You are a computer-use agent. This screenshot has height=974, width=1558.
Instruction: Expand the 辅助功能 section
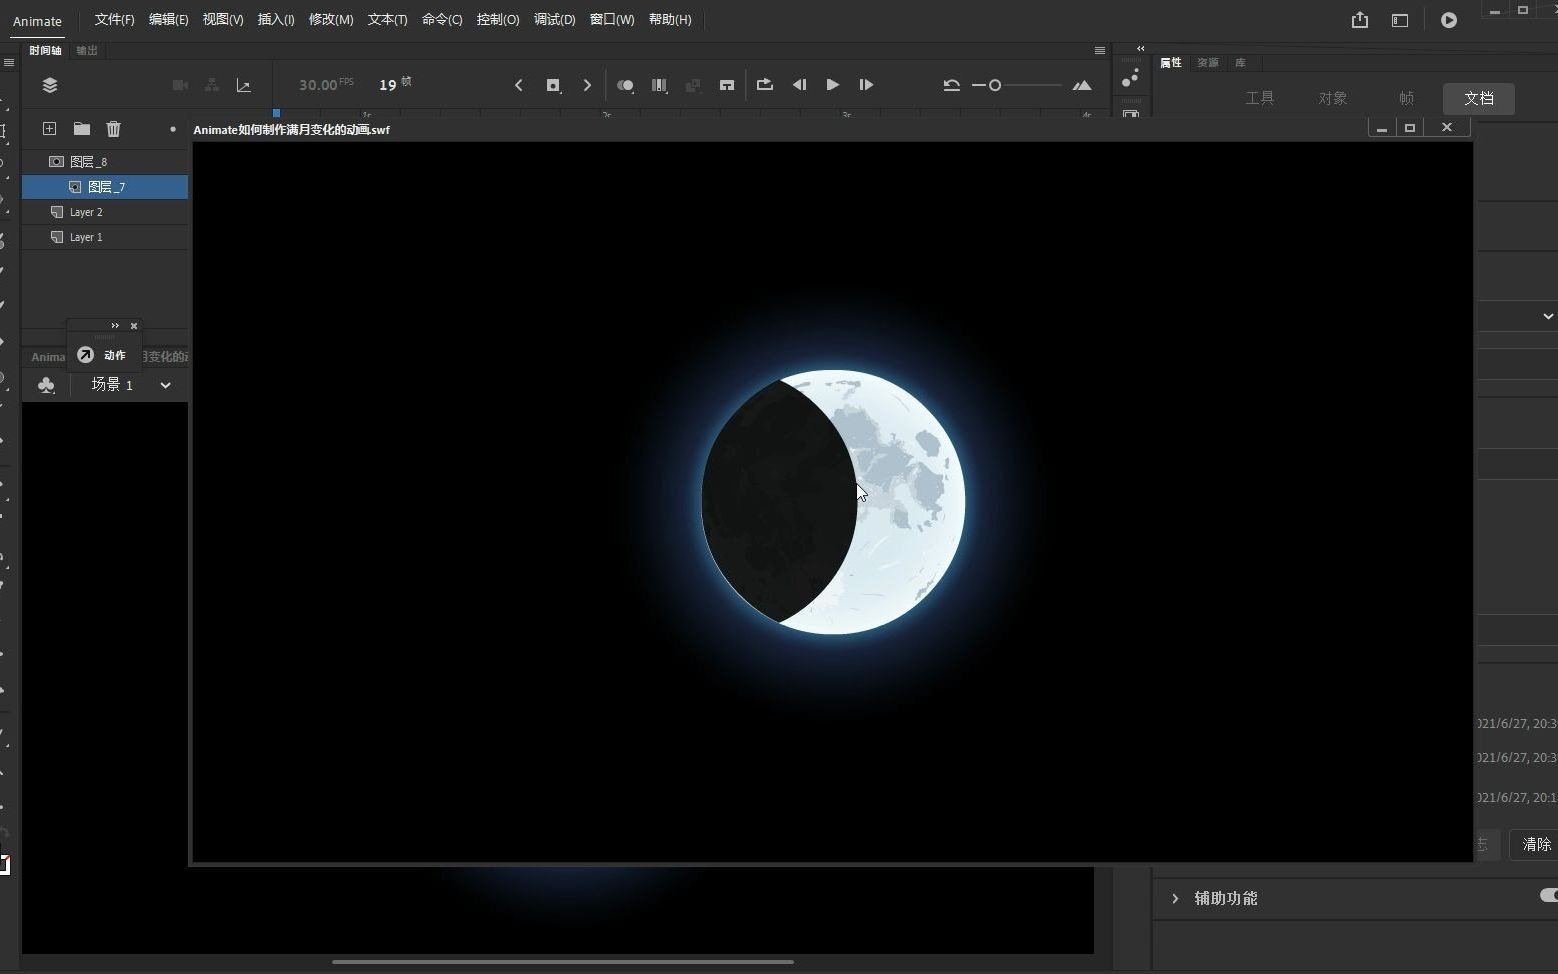point(1176,898)
